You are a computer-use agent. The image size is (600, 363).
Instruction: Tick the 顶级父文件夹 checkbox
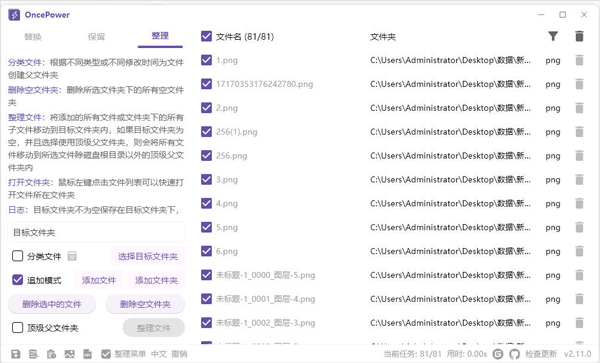point(18,328)
